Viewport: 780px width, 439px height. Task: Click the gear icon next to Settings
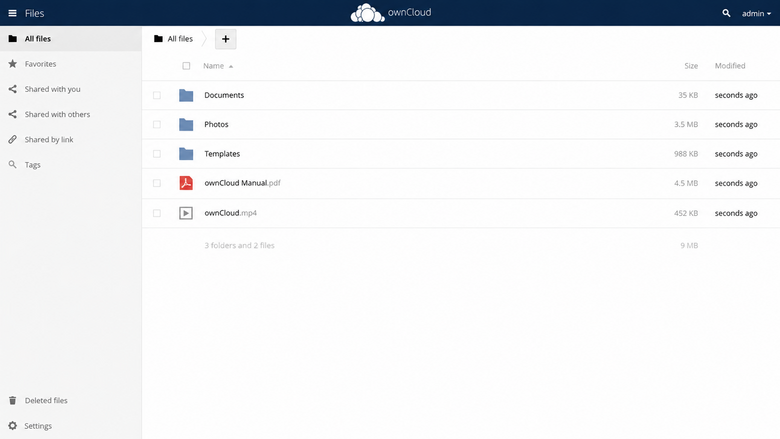point(12,426)
